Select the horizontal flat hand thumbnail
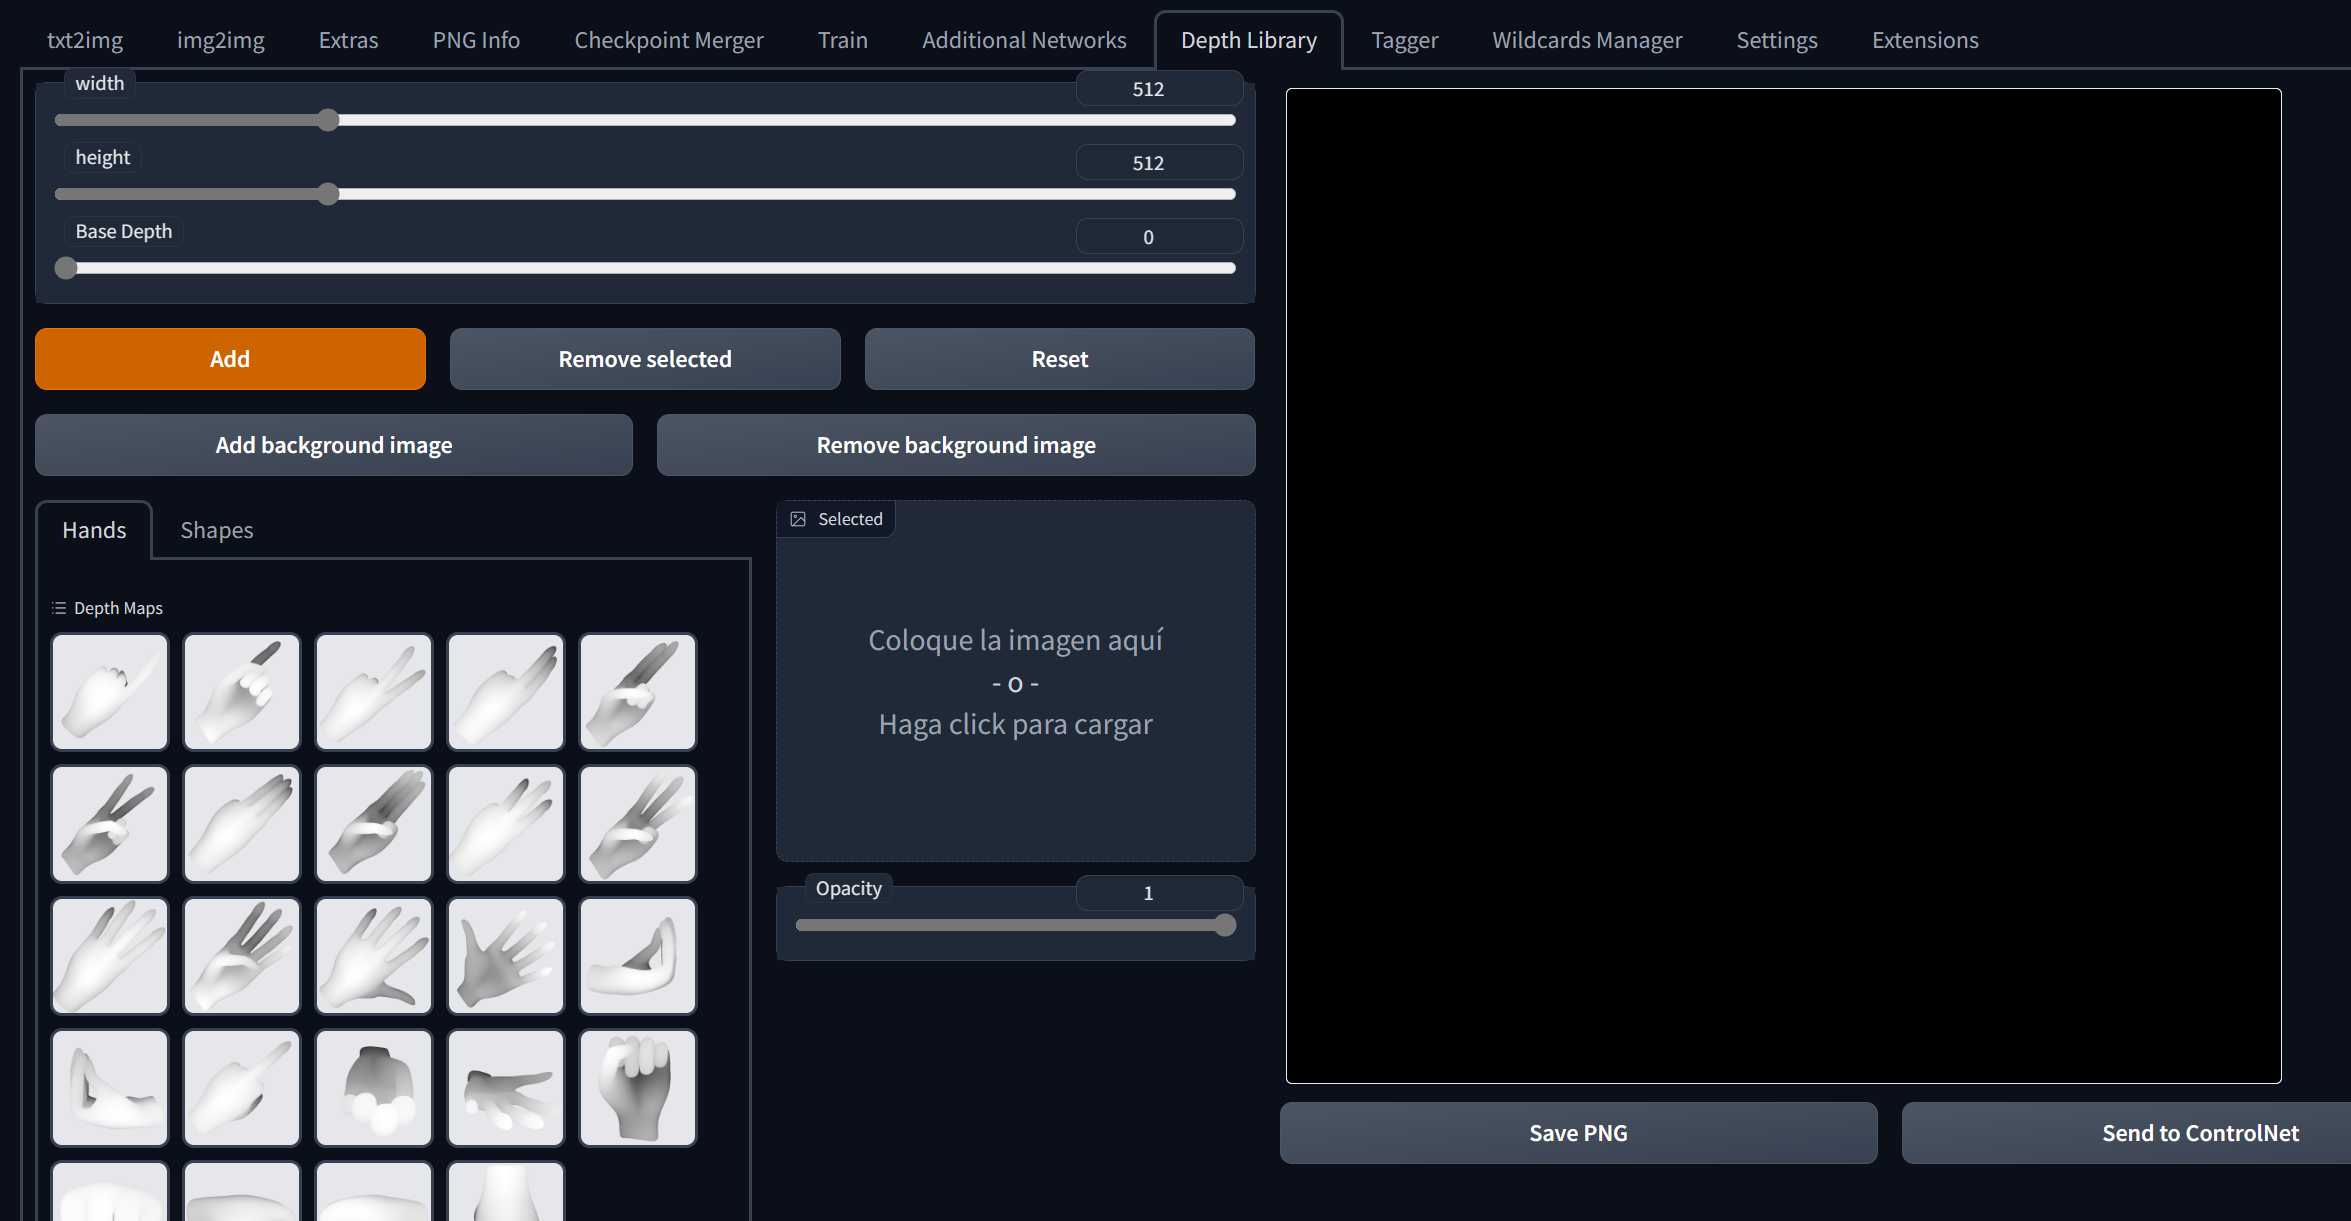 click(505, 1087)
